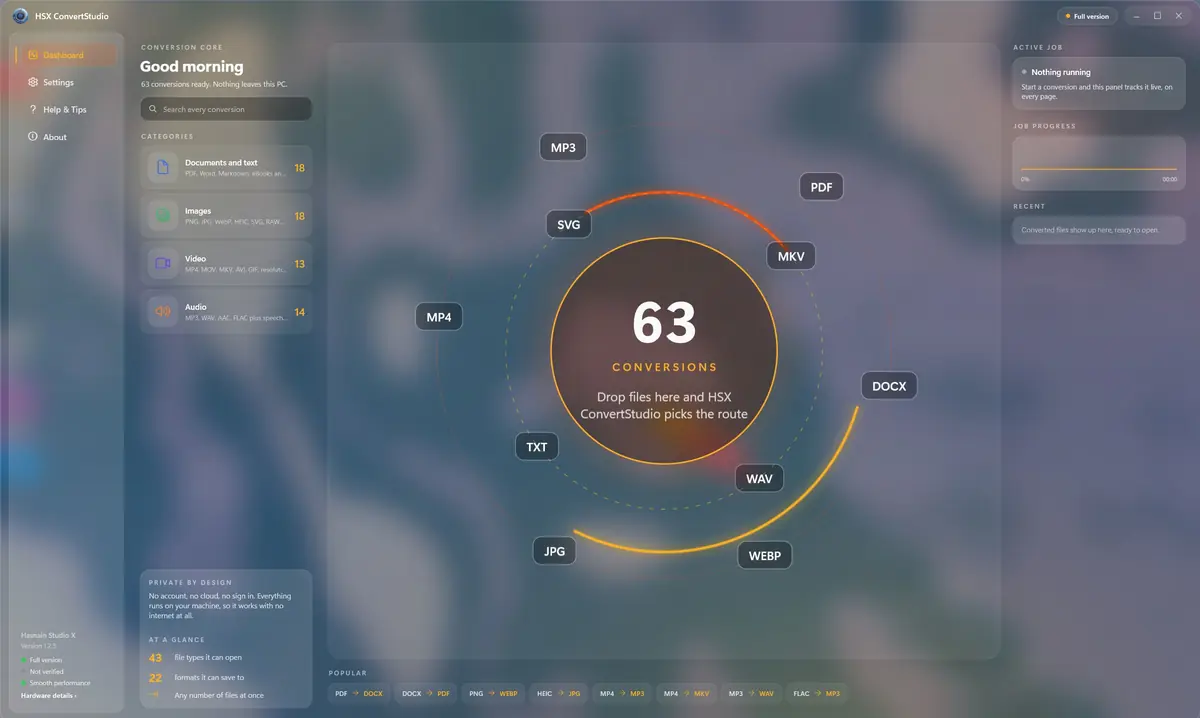Click the 00:00 elapsed time label
Viewport: 1200px width, 718px height.
pos(1170,179)
